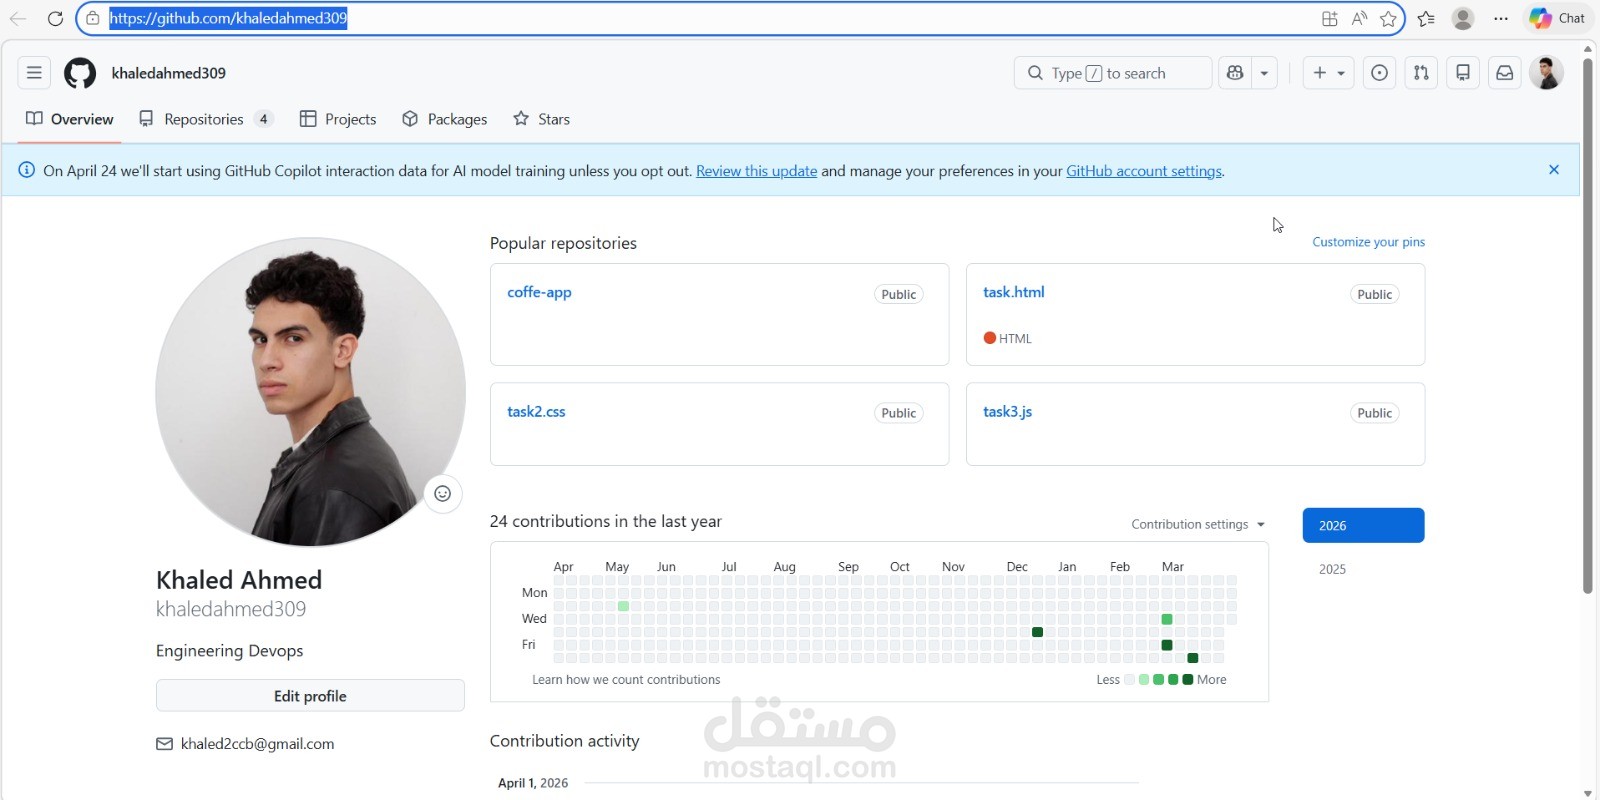Click the darkest green legend swatch near More

pyautogui.click(x=1188, y=679)
